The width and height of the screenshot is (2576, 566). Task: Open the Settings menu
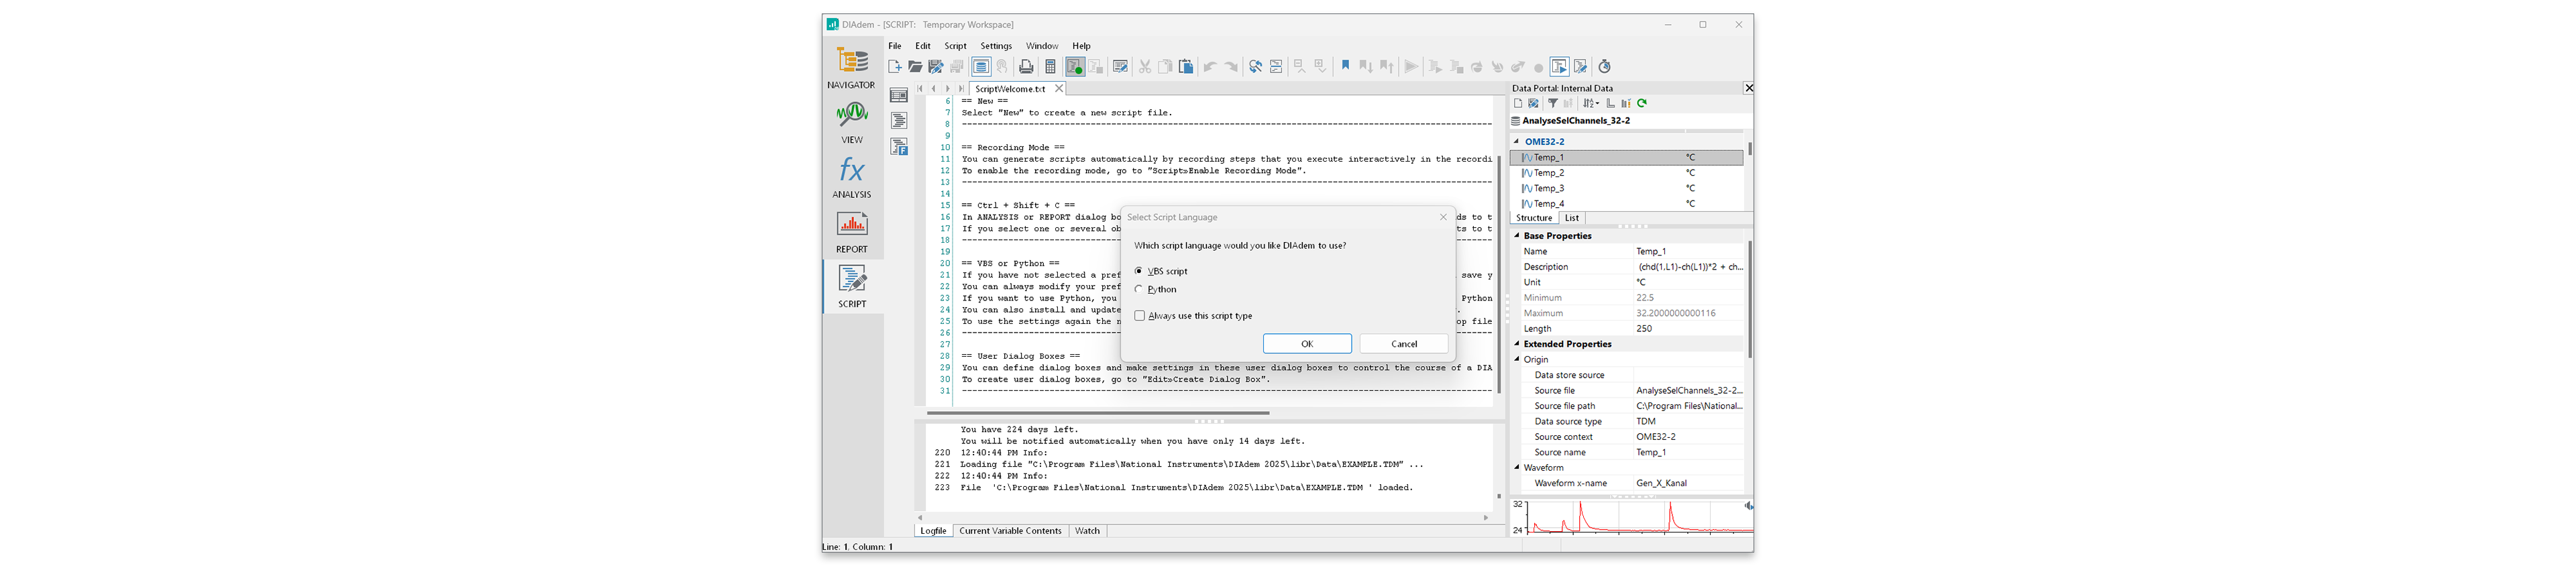tap(996, 46)
